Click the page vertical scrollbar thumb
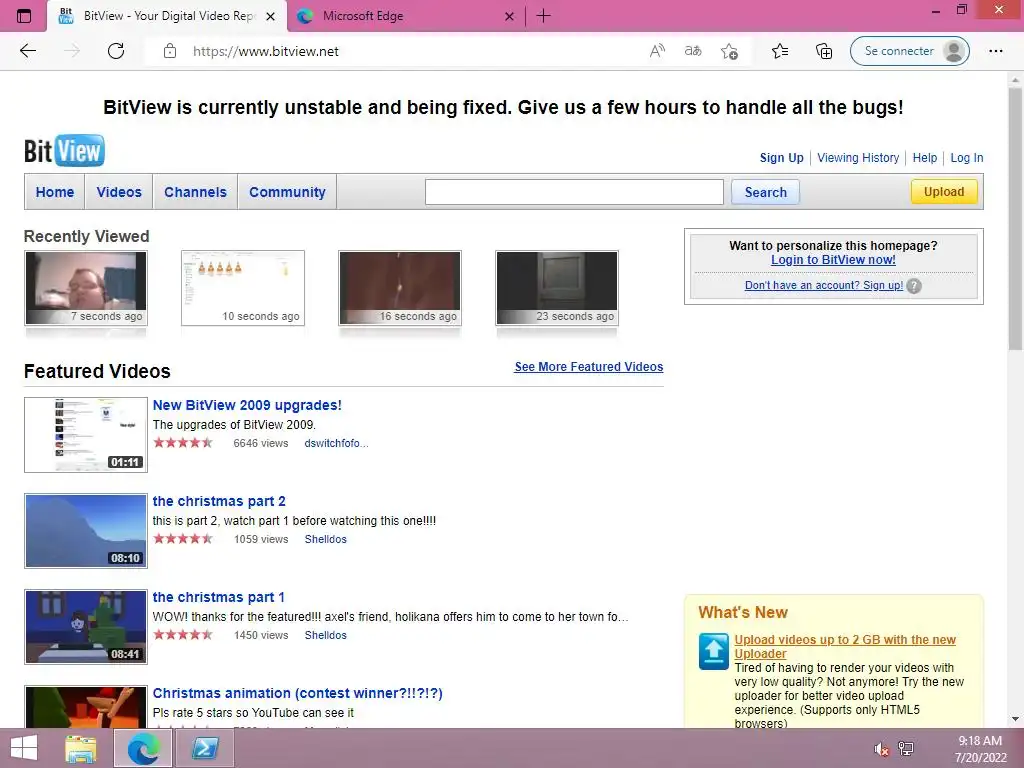Image resolution: width=1024 pixels, height=768 pixels. [1015, 219]
